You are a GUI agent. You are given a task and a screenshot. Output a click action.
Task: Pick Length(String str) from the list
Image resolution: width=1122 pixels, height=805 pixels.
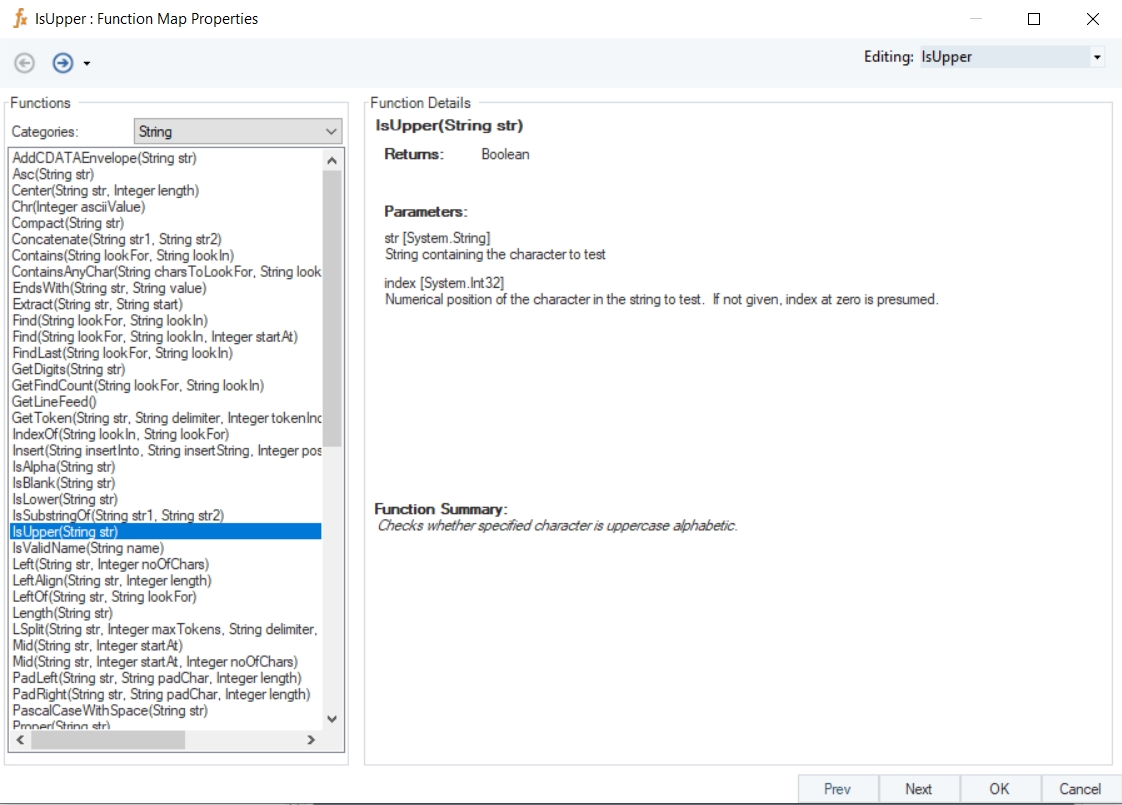click(62, 613)
